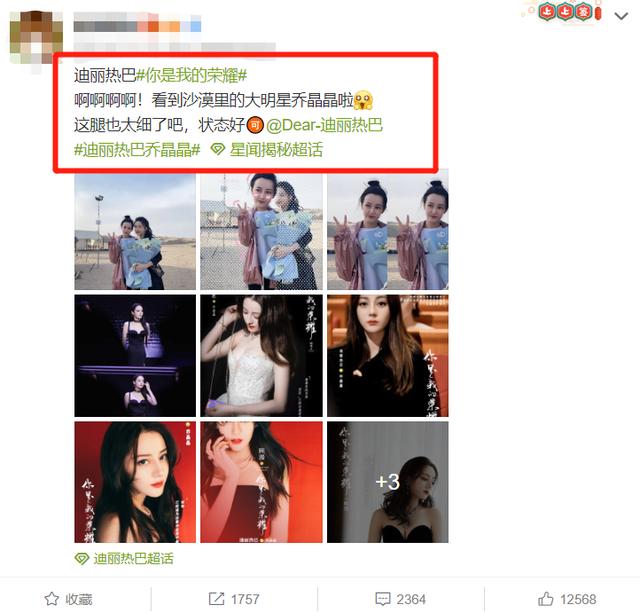Open the 迪丽热巴超话 link below the photos
Screen dimensions: 640x613
pyautogui.click(x=133, y=558)
